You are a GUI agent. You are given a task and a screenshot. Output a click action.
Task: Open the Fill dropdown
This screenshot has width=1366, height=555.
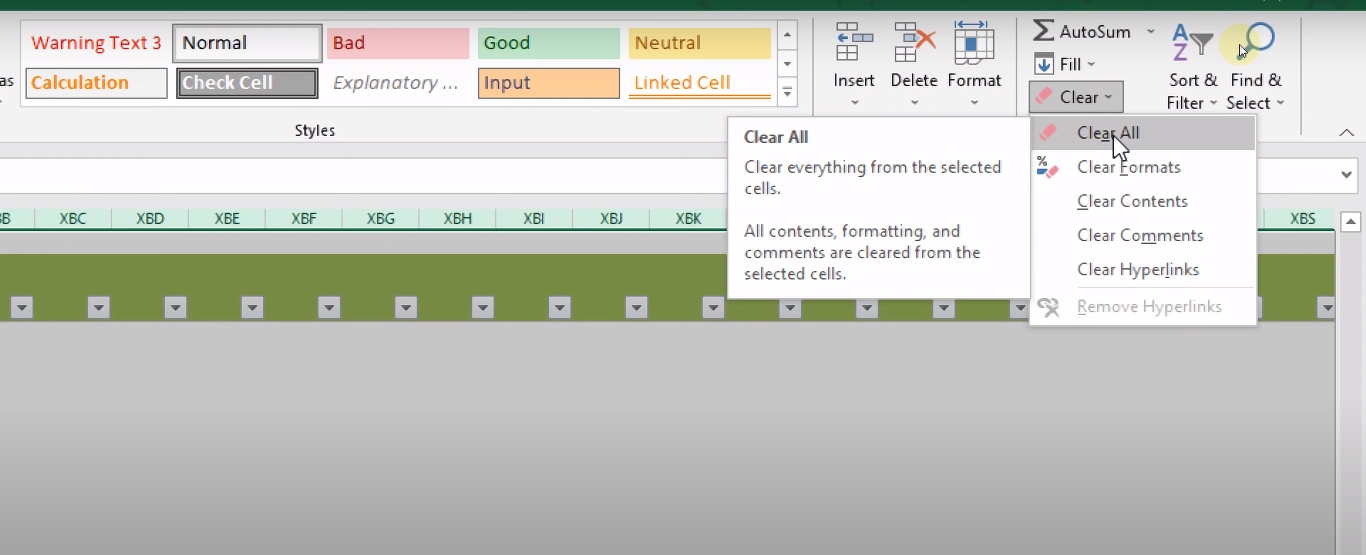tap(1090, 64)
